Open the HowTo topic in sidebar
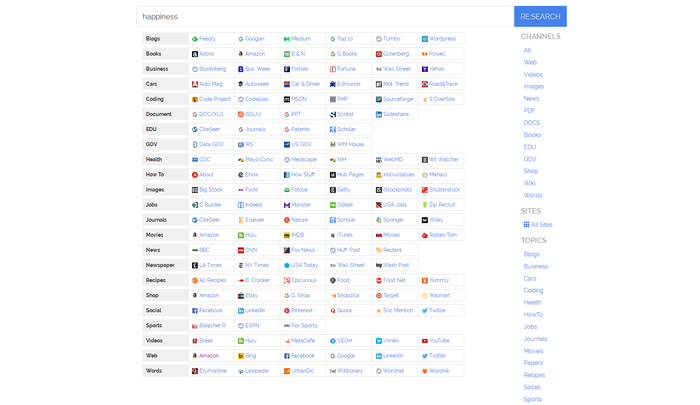Screen dimensions: 700x405 click(x=533, y=315)
